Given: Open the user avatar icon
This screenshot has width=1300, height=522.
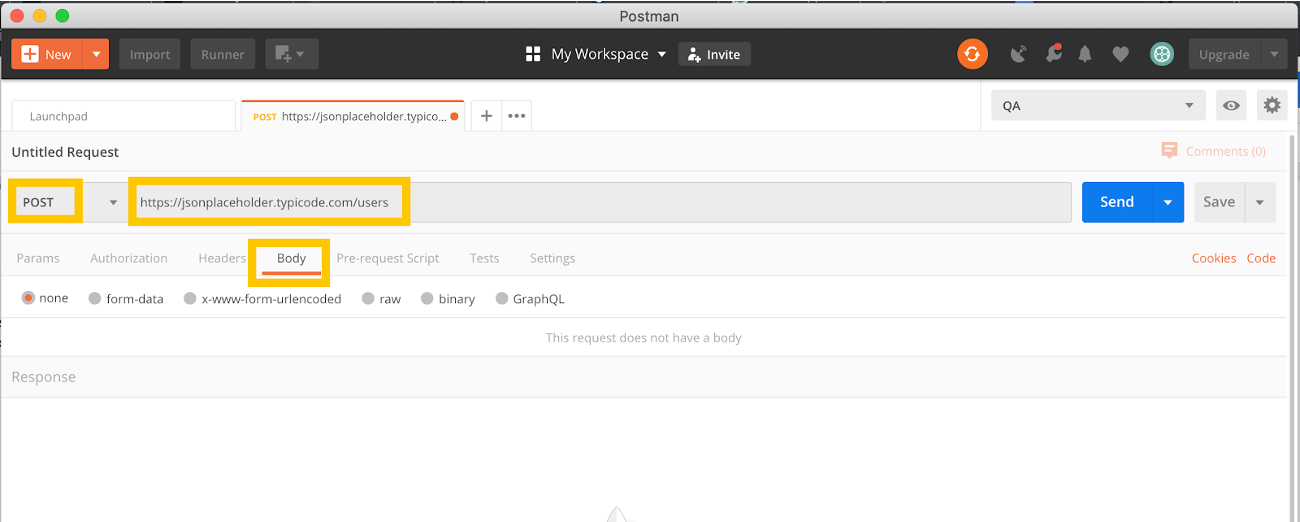Looking at the screenshot, I should tap(1161, 54).
